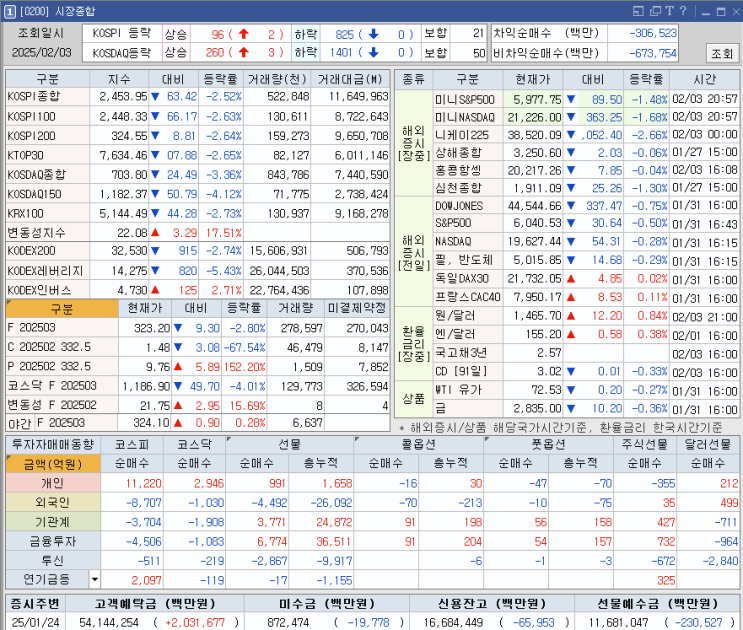
Task: Select the 국고채3년 row
Action: pos(586,353)
